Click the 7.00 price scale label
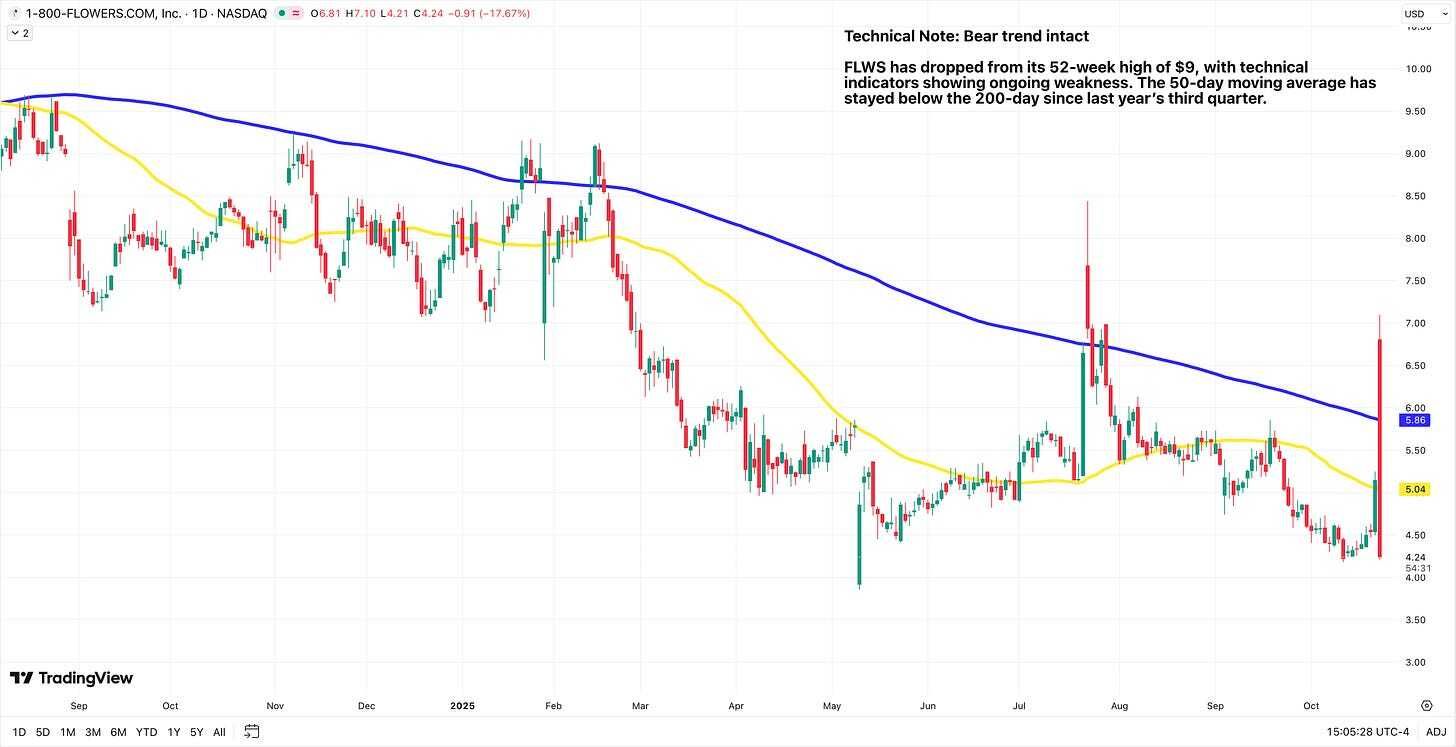1456x747 pixels. tap(1414, 324)
